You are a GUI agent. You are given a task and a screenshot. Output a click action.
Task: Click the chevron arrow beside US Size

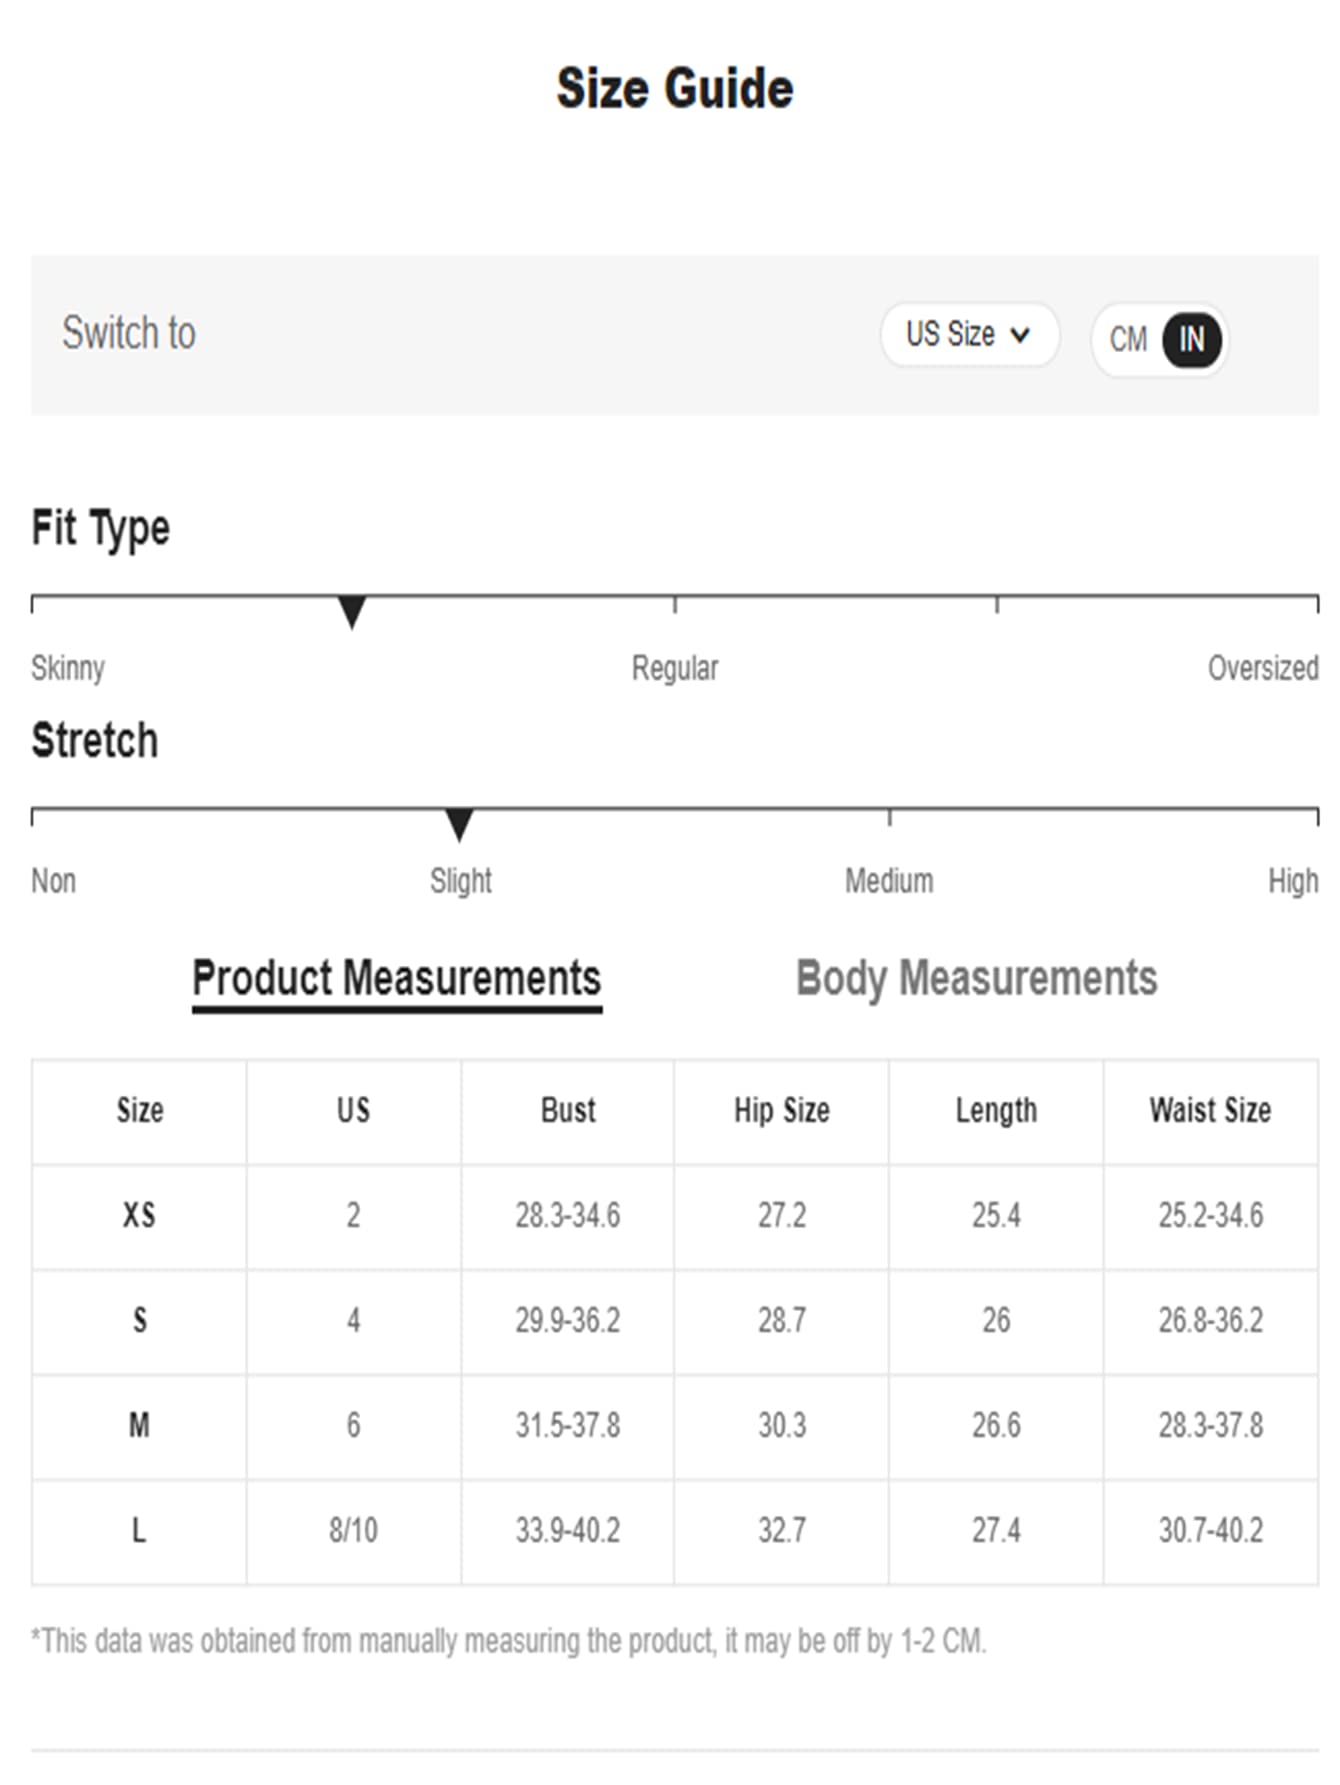click(1020, 335)
